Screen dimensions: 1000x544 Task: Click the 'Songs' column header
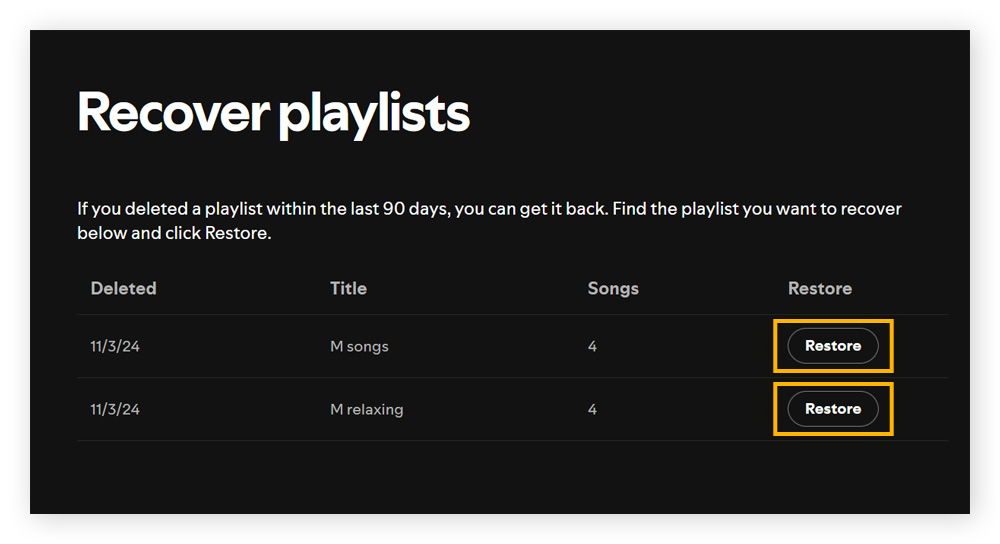(613, 289)
